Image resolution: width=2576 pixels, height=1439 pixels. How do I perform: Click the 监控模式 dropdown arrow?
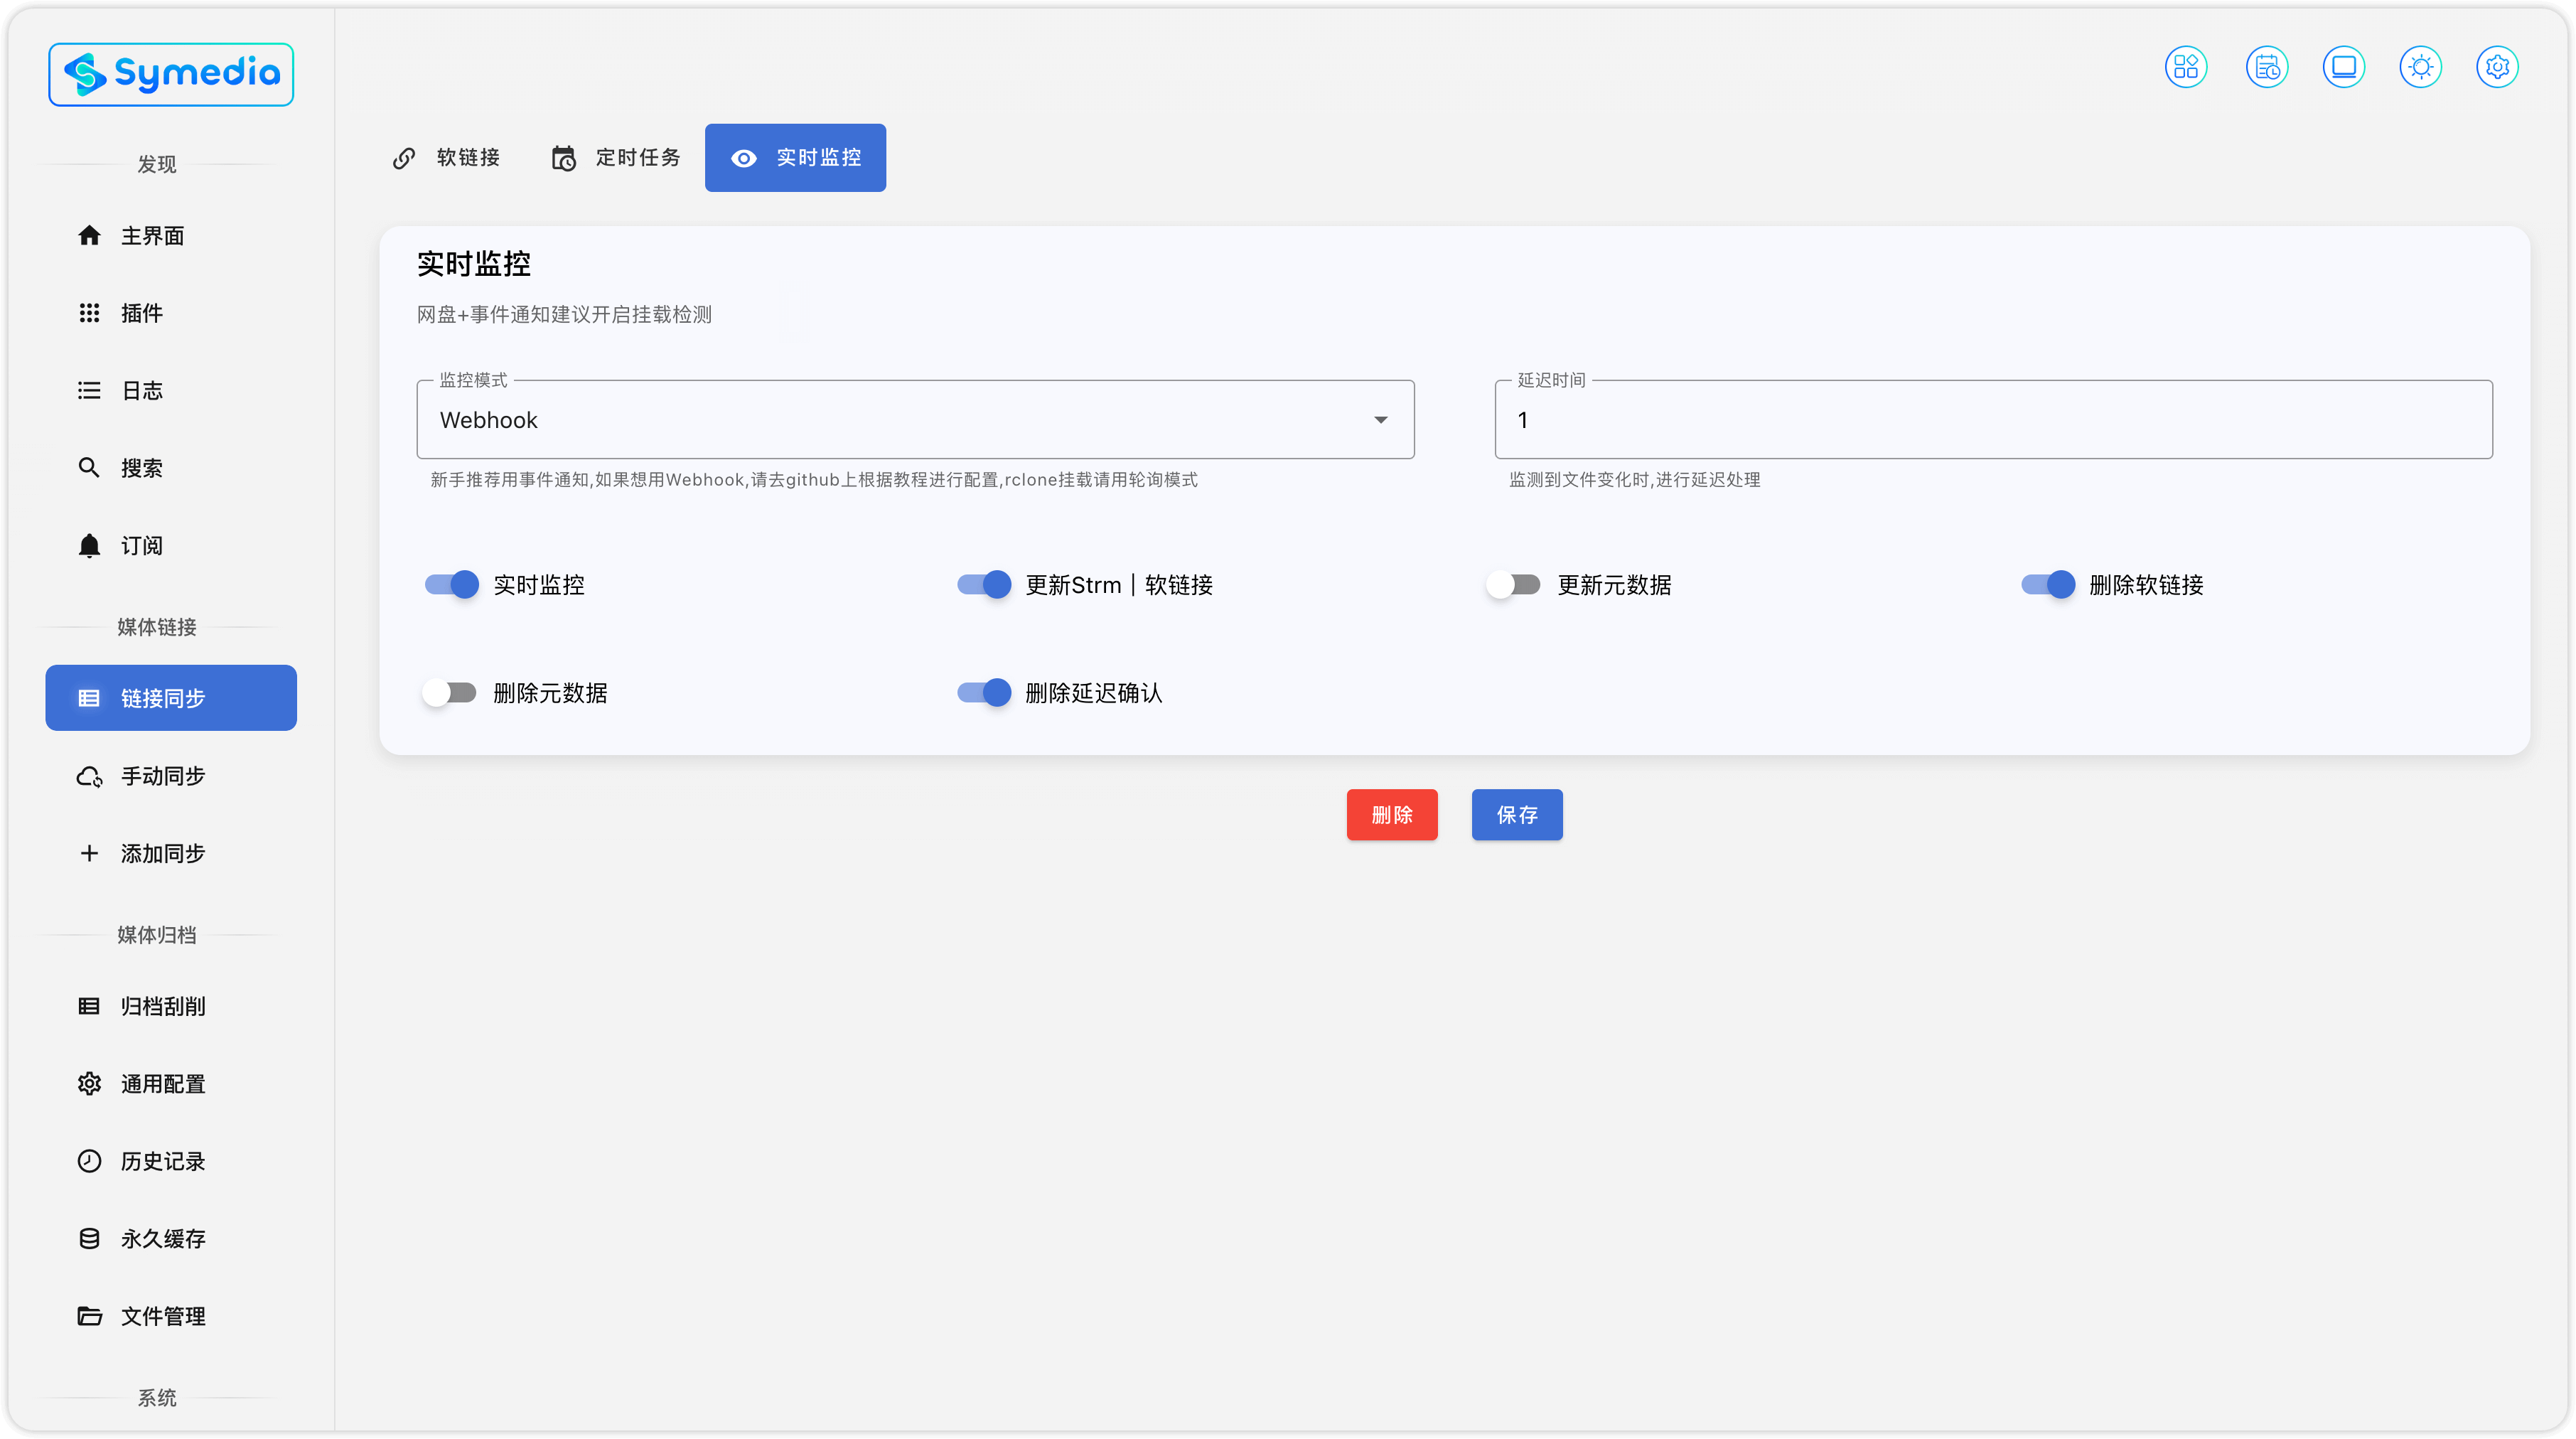[1381, 420]
